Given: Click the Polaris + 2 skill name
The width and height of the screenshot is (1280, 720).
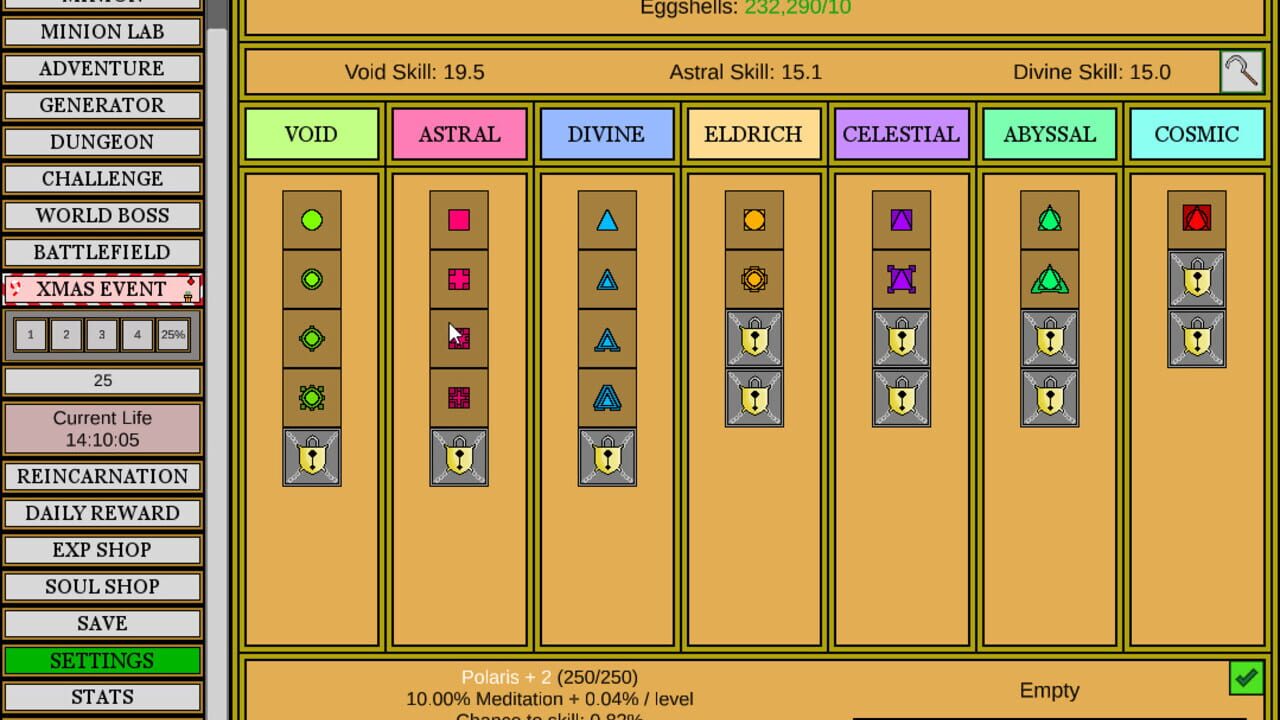Looking at the screenshot, I should (506, 677).
